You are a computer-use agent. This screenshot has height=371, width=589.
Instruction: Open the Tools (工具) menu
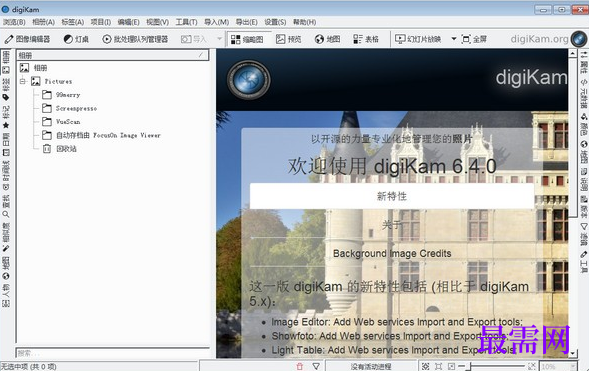[x=186, y=22]
